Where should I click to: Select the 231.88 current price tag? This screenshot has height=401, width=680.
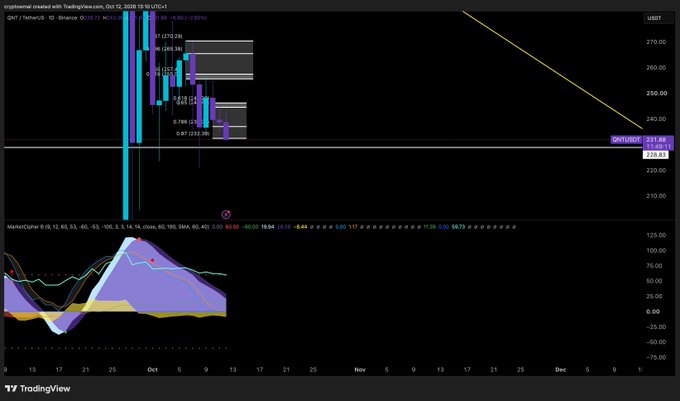point(656,140)
